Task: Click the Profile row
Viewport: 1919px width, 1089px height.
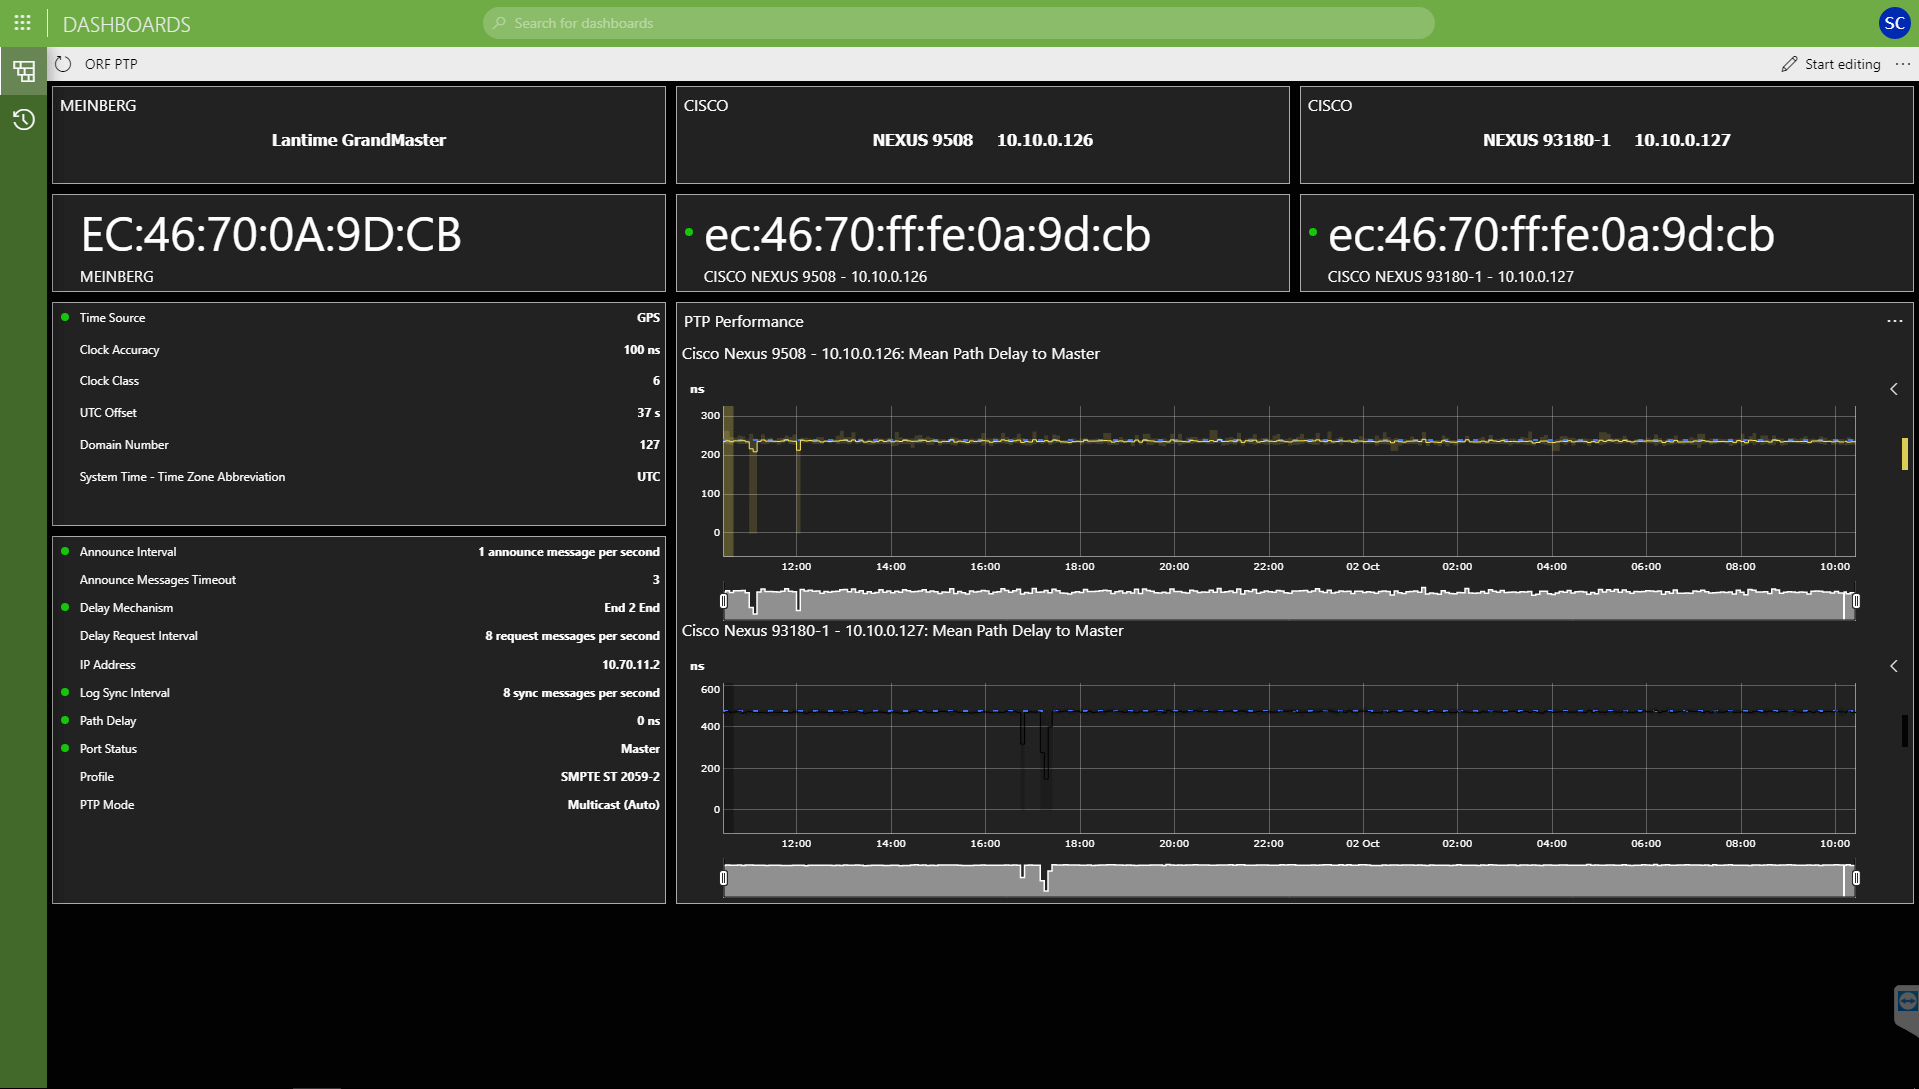Action: (x=359, y=777)
